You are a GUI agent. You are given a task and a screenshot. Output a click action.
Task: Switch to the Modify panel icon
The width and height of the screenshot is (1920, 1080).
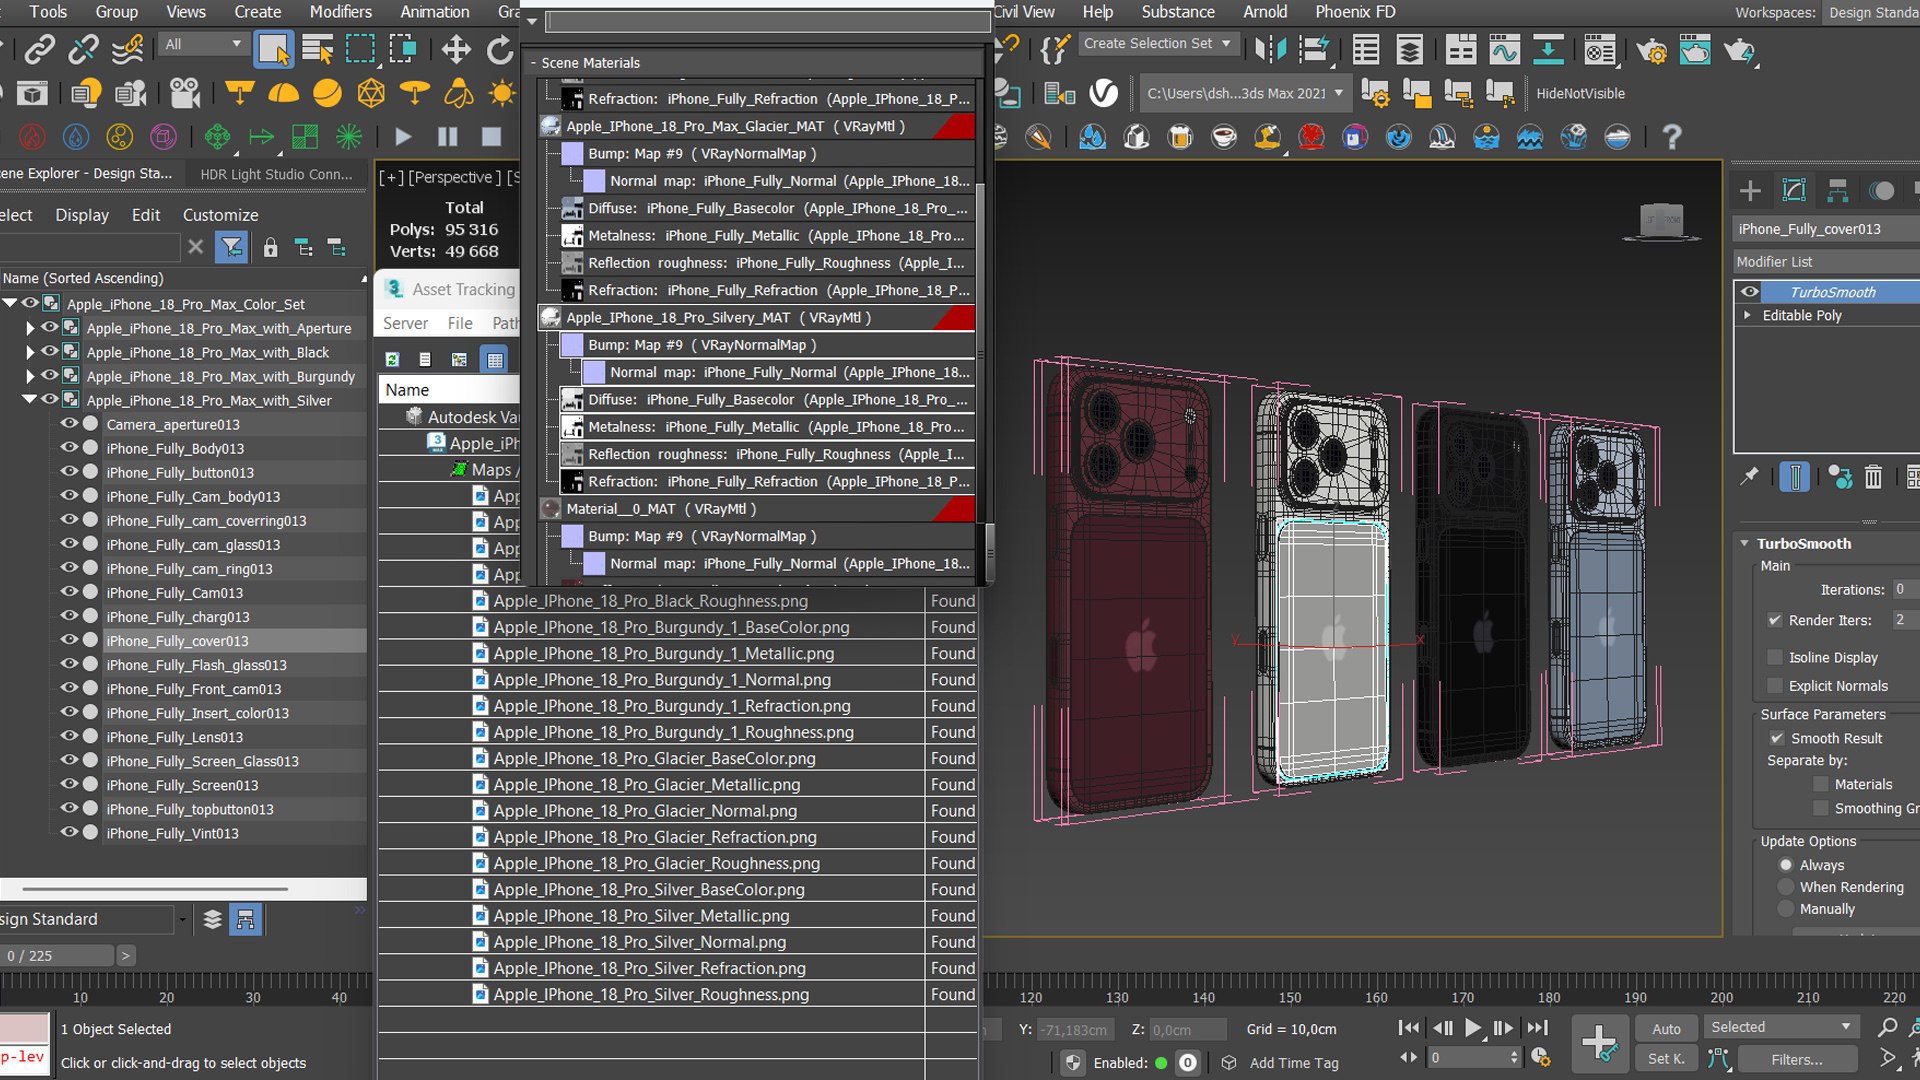(x=1794, y=191)
